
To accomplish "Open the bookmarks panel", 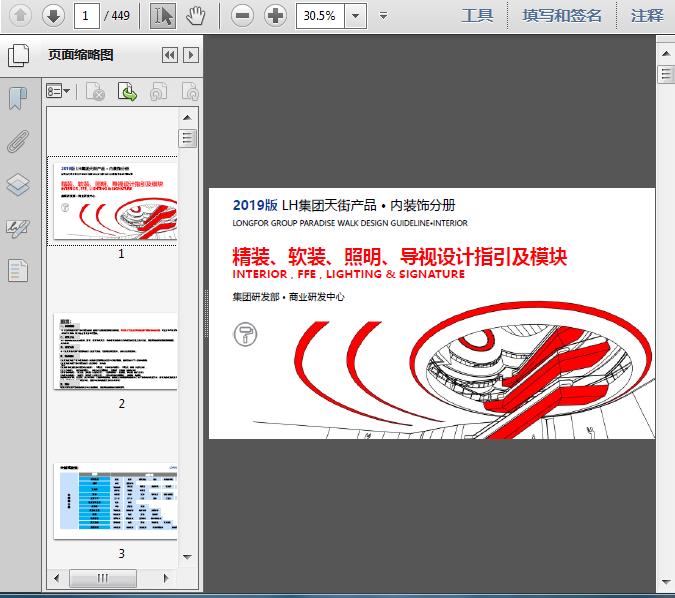I will (x=18, y=98).
